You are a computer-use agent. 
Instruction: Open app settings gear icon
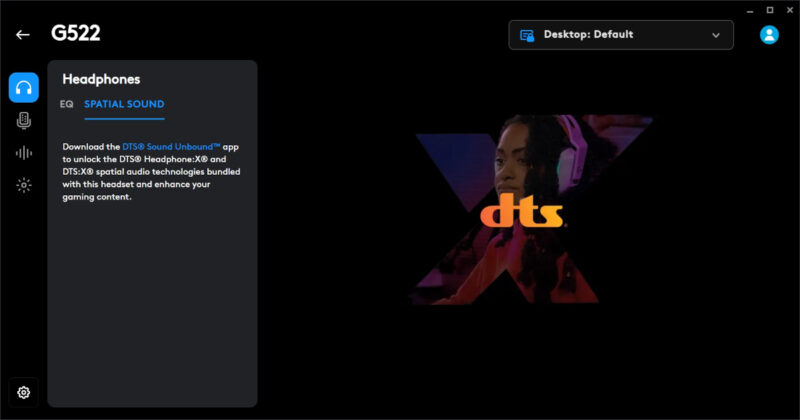pos(23,392)
